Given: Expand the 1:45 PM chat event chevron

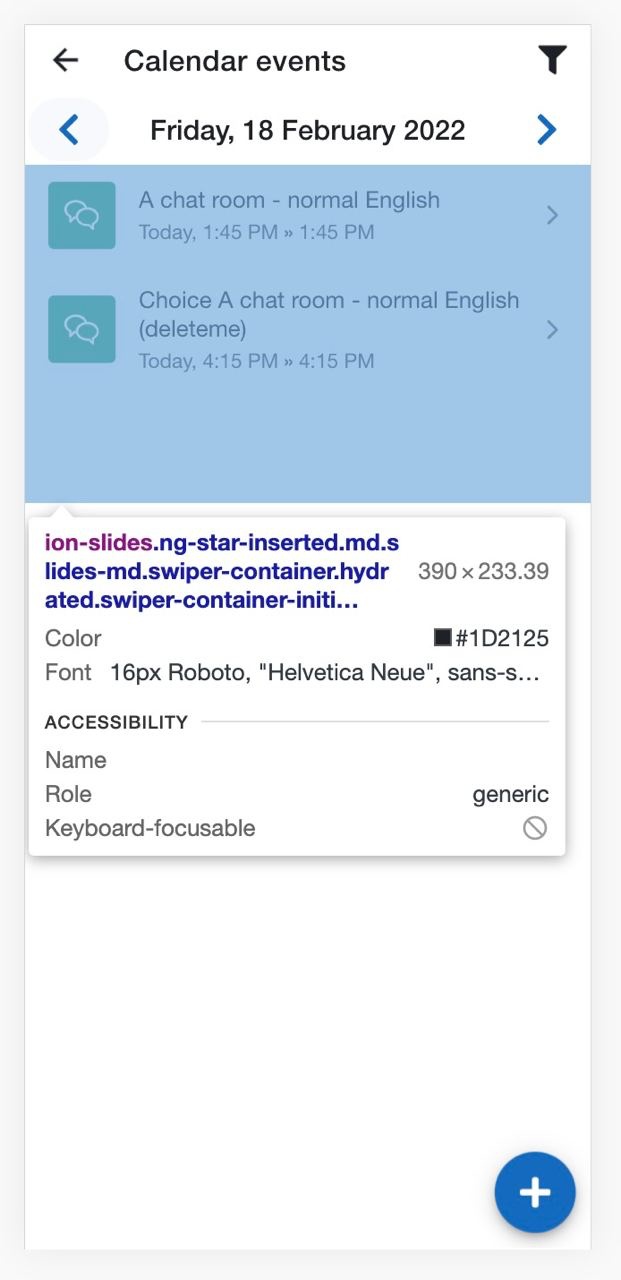Looking at the screenshot, I should (553, 215).
